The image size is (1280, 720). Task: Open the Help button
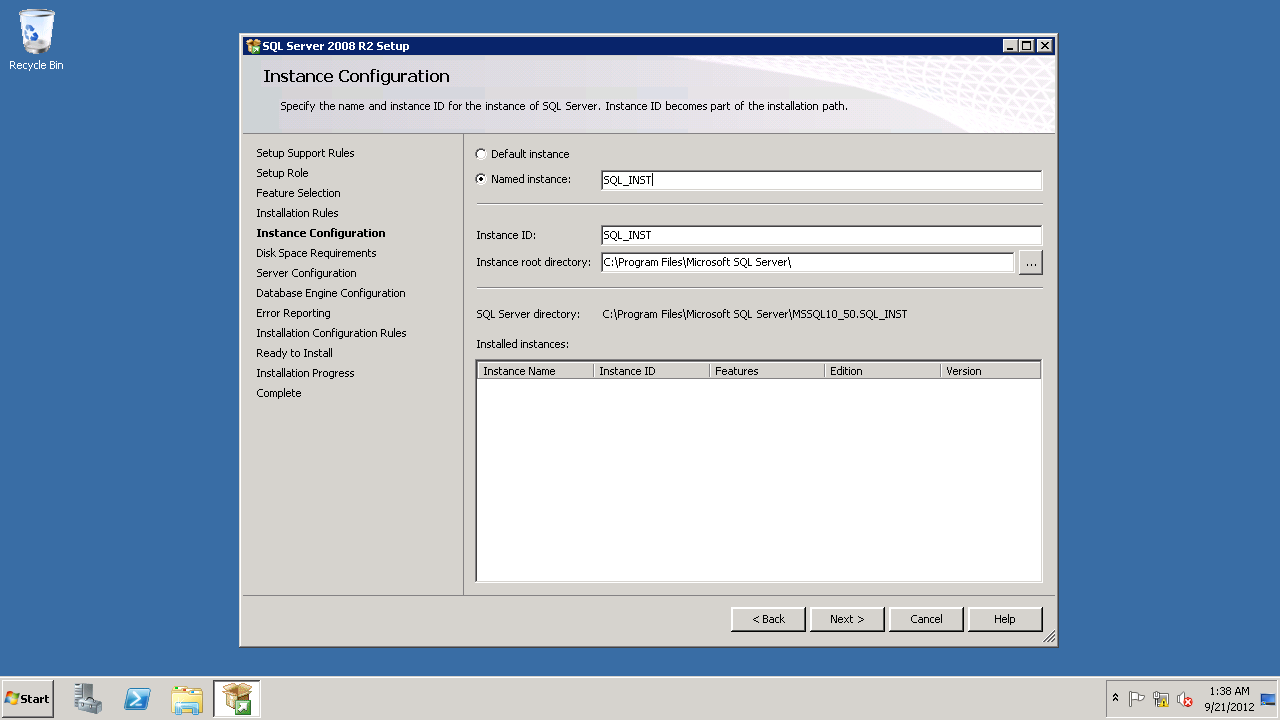click(1005, 619)
